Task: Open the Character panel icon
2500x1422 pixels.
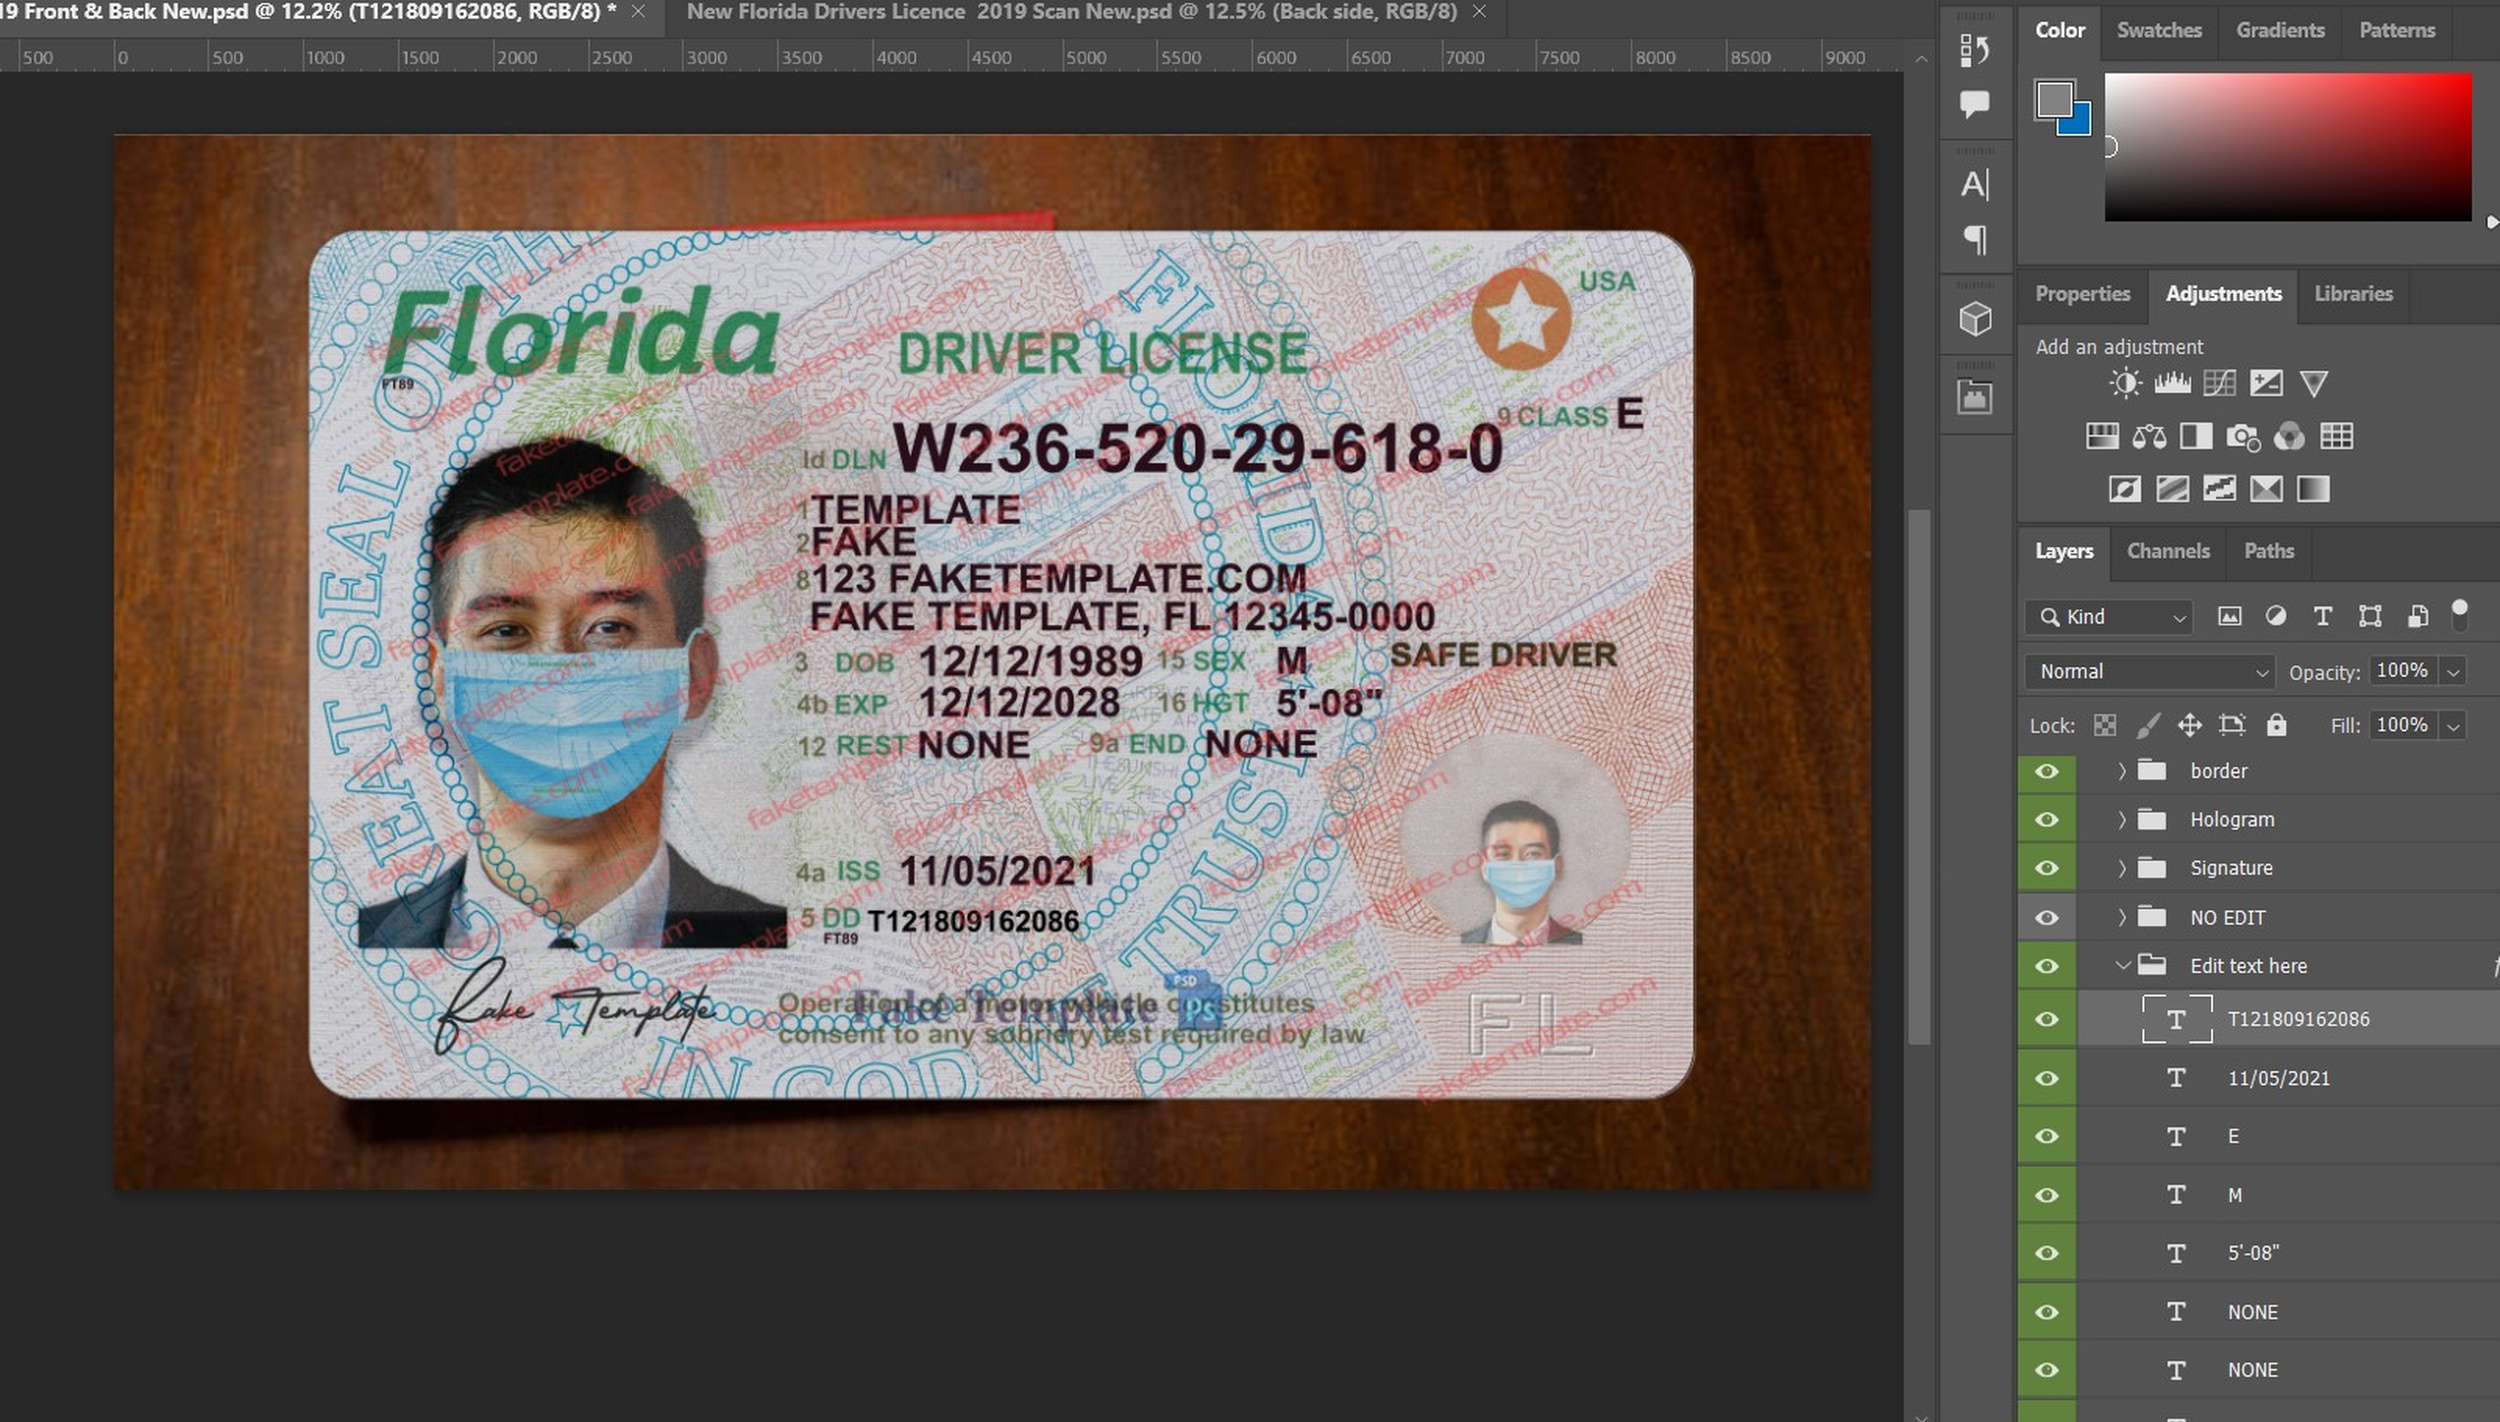Action: (1975, 185)
